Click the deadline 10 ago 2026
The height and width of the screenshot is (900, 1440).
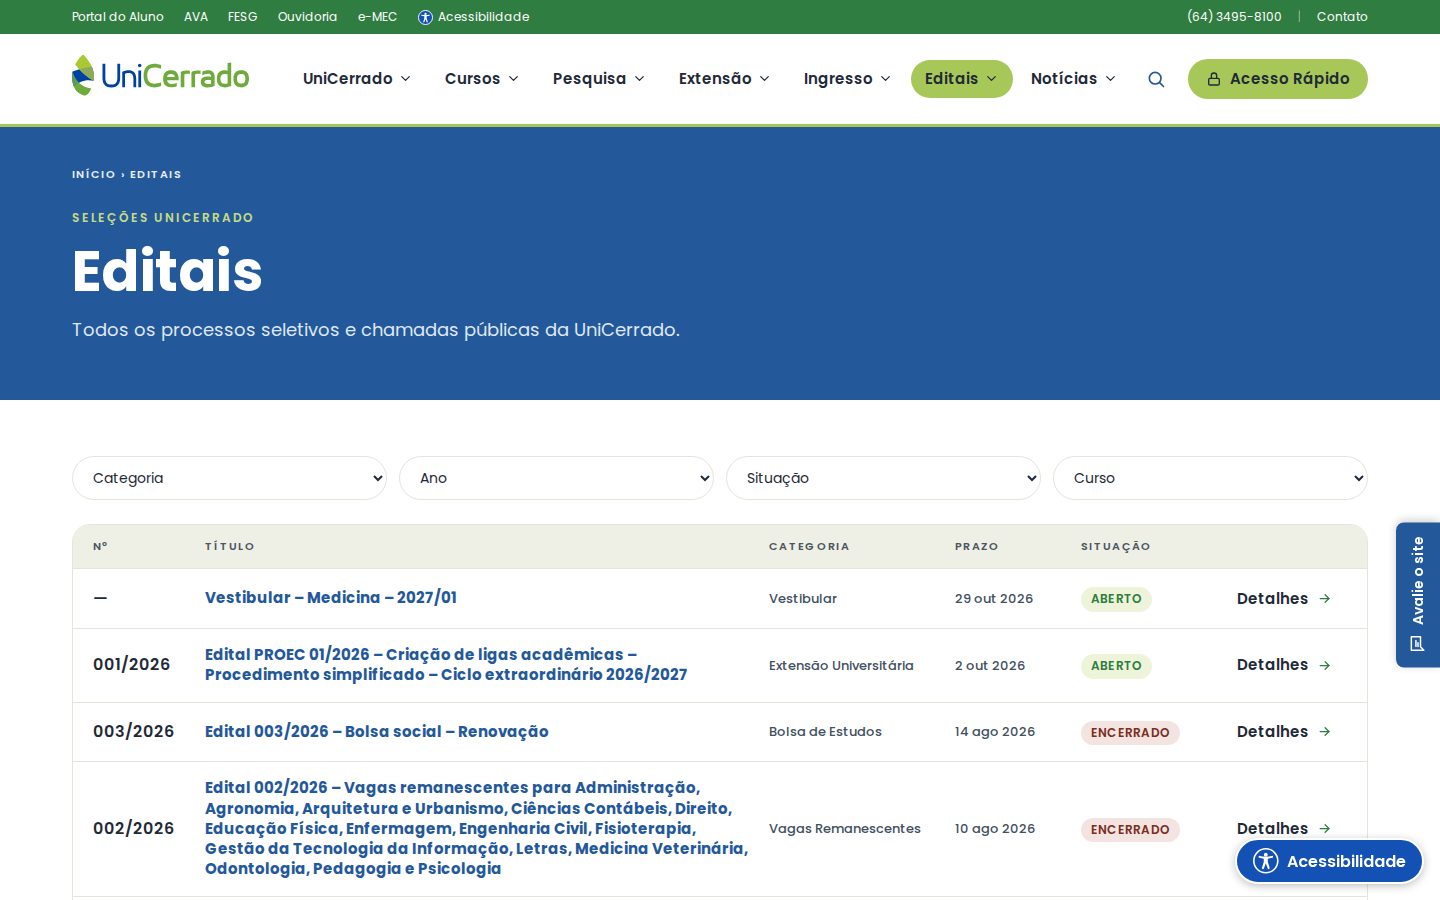[x=995, y=829]
